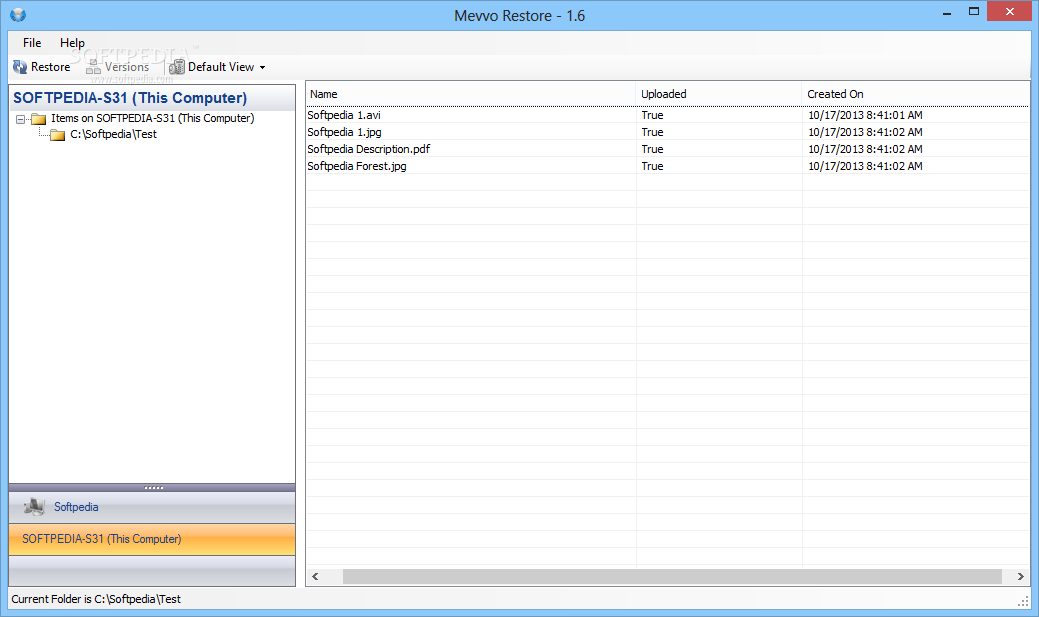
Task: Sort by the Uploaded column header
Action: point(719,94)
